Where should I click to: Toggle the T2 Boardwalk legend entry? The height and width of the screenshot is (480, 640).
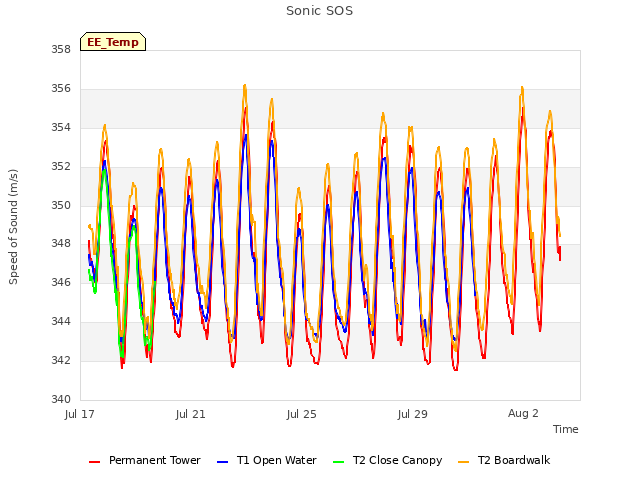504,460
